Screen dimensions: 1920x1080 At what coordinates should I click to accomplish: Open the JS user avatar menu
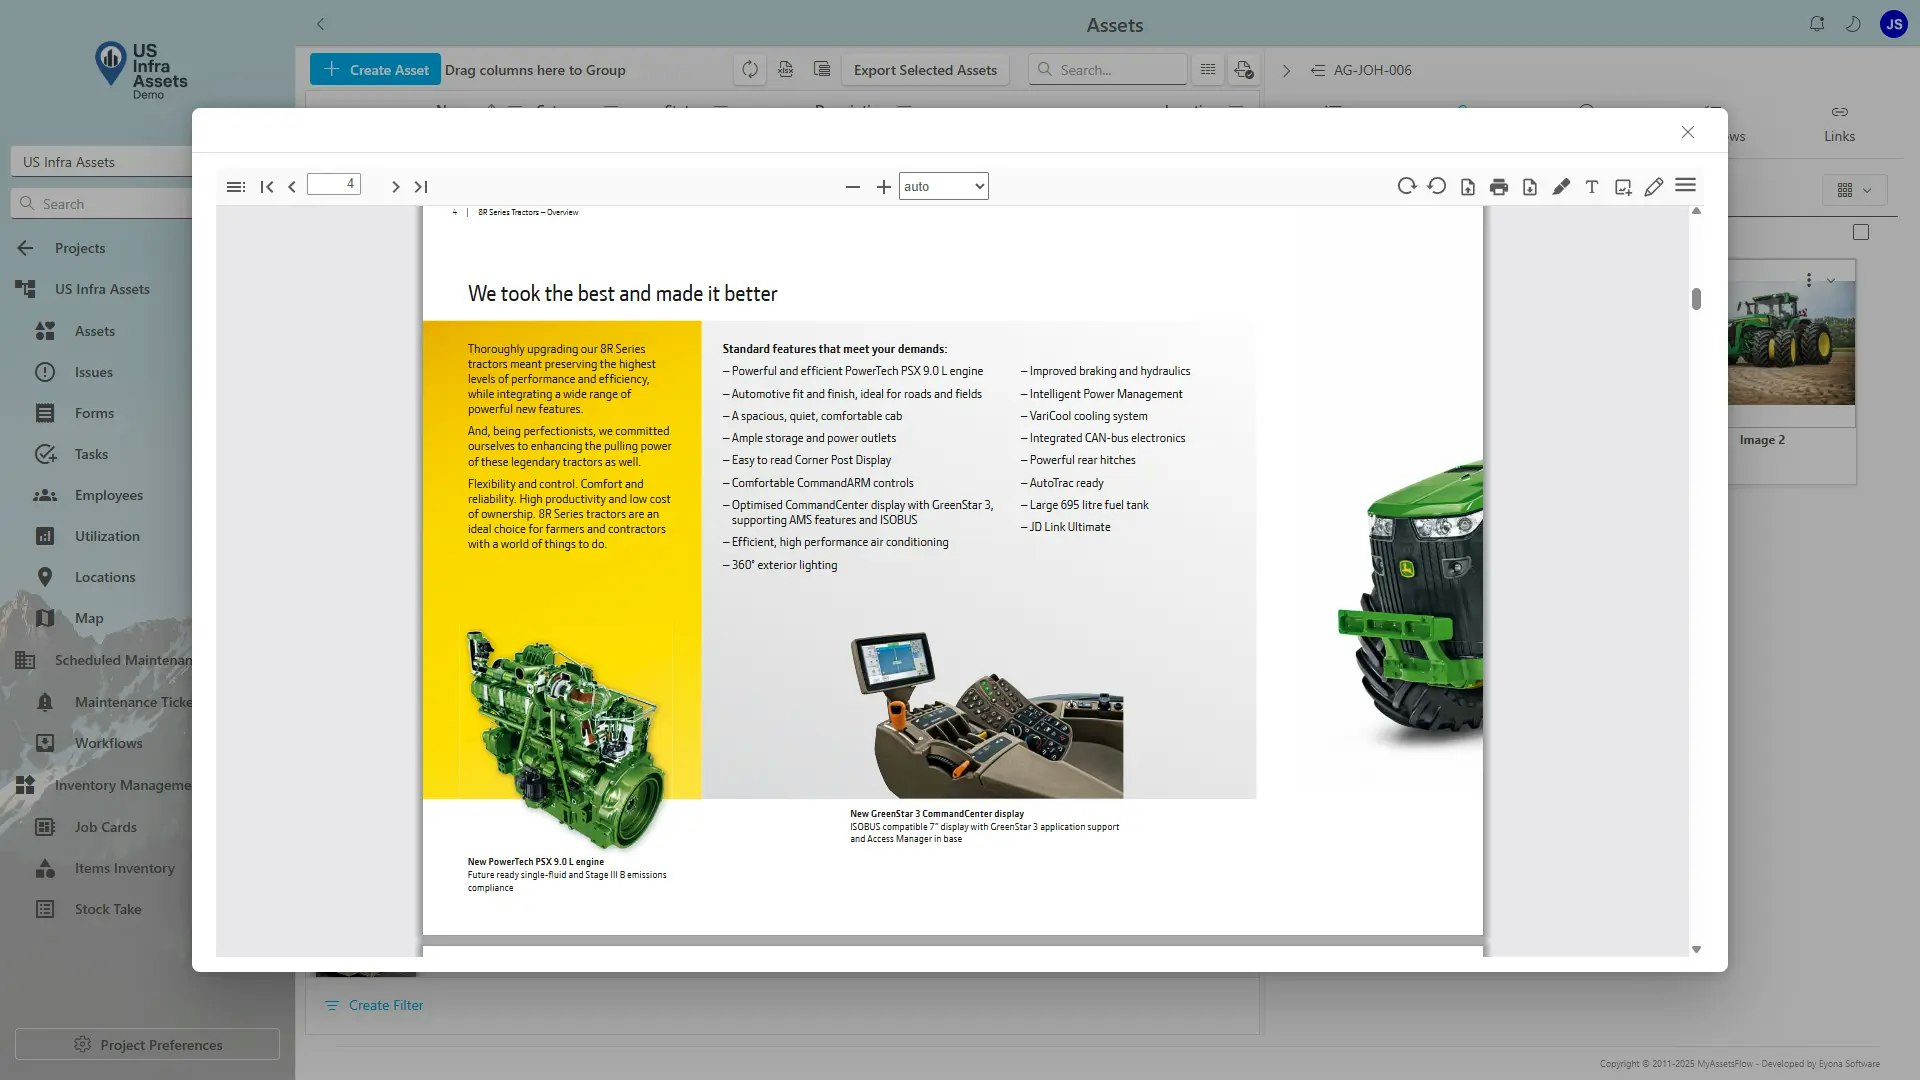coord(1894,24)
